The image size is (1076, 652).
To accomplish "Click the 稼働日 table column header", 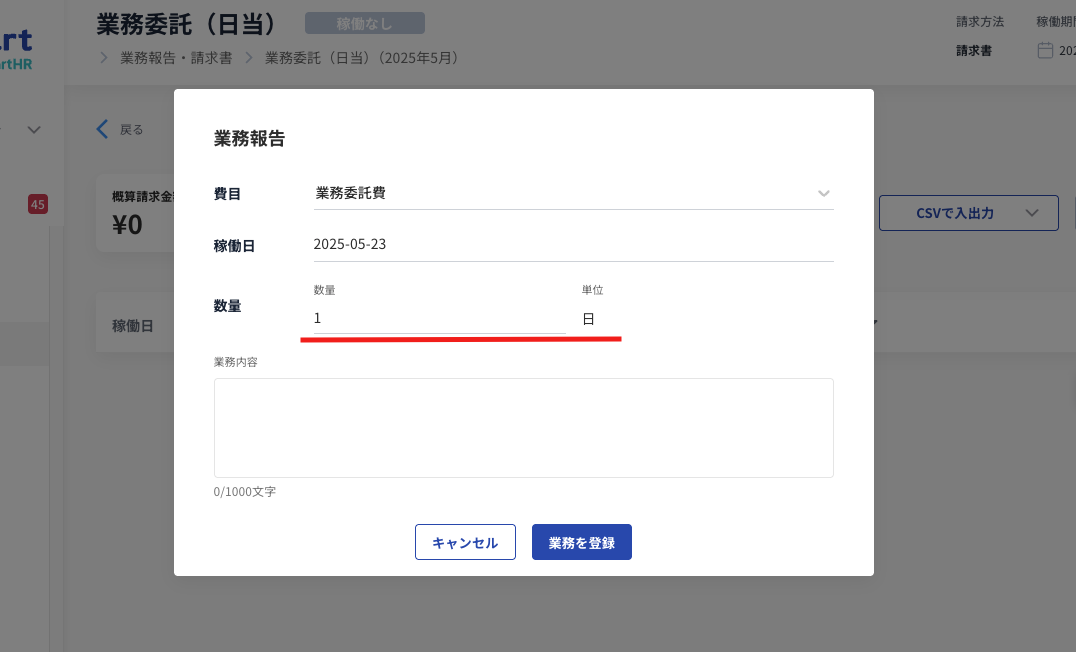I will (x=133, y=325).
